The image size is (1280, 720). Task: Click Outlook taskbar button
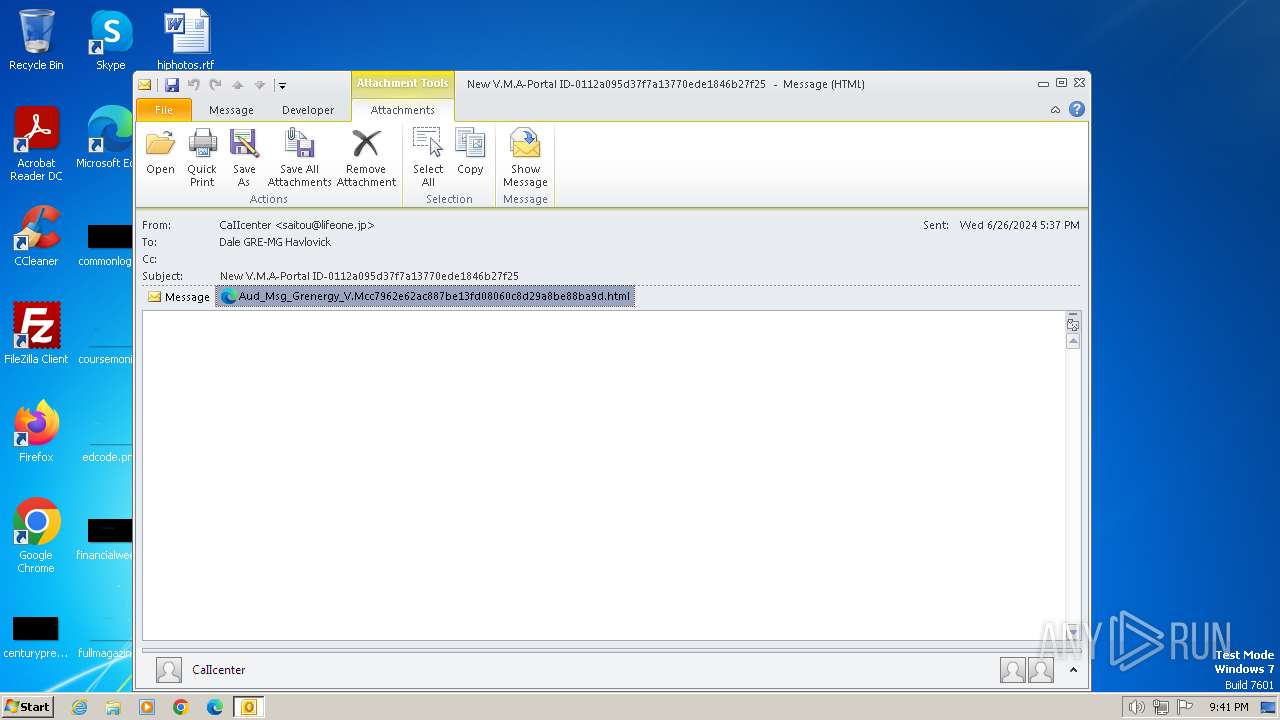[249, 707]
